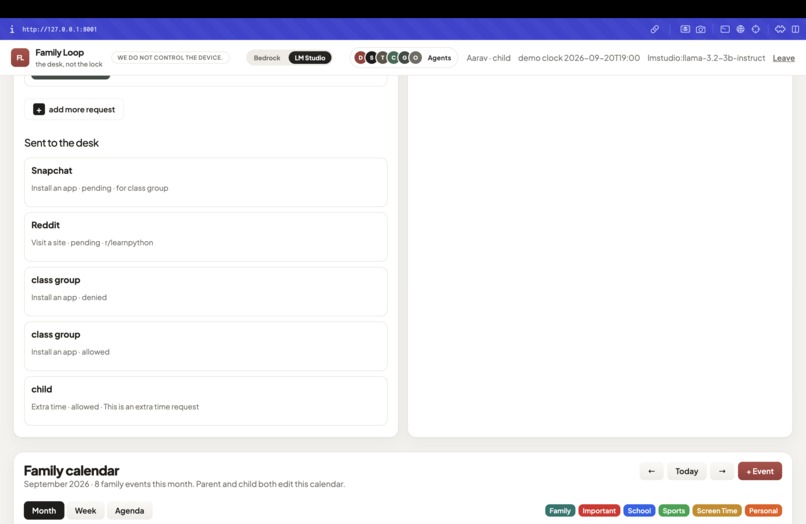
Task: Click the red D agent avatar
Action: pyautogui.click(x=360, y=58)
